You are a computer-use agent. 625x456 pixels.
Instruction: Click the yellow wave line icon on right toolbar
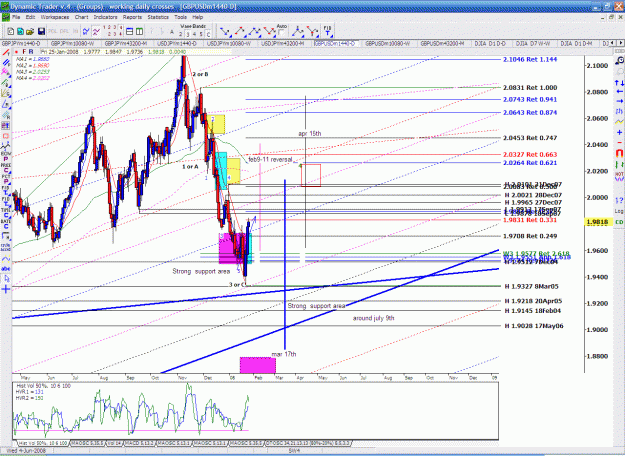(619, 121)
